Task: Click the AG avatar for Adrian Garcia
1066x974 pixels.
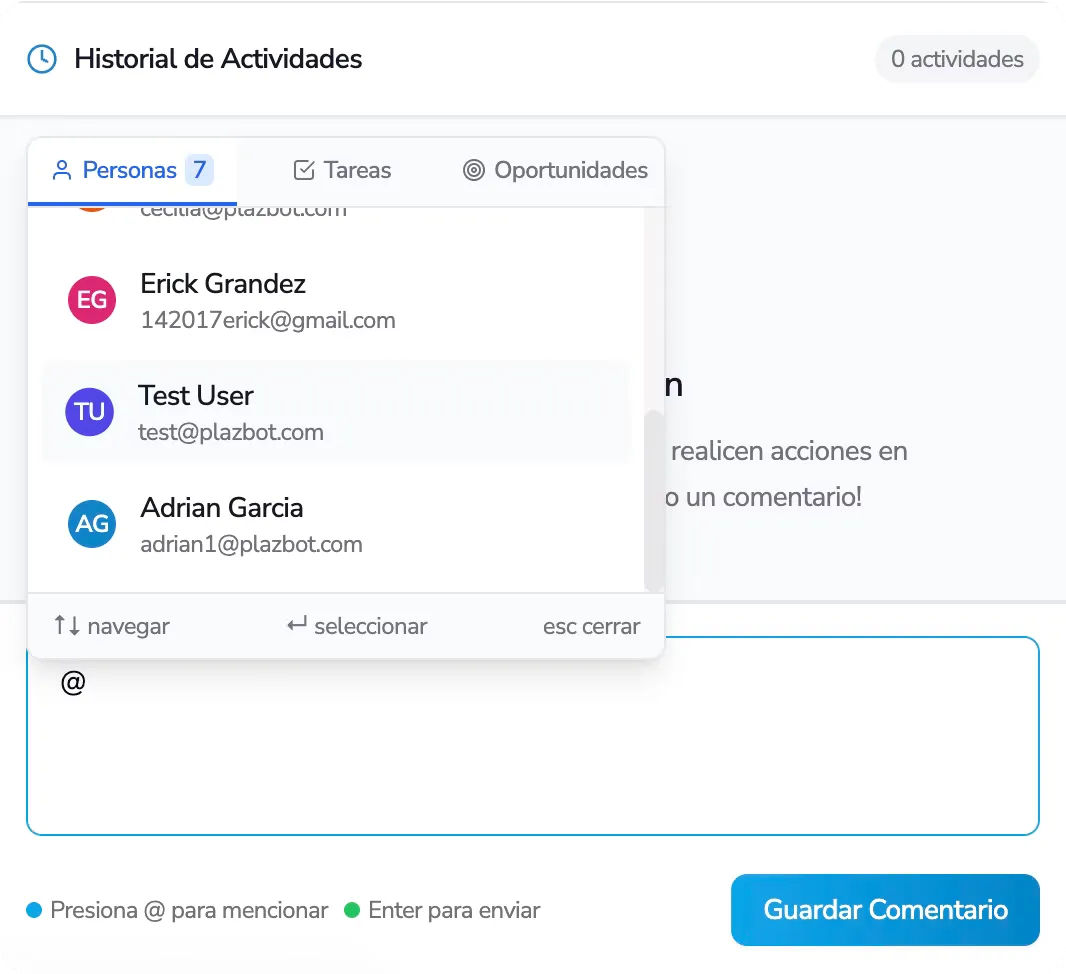Action: (91, 524)
